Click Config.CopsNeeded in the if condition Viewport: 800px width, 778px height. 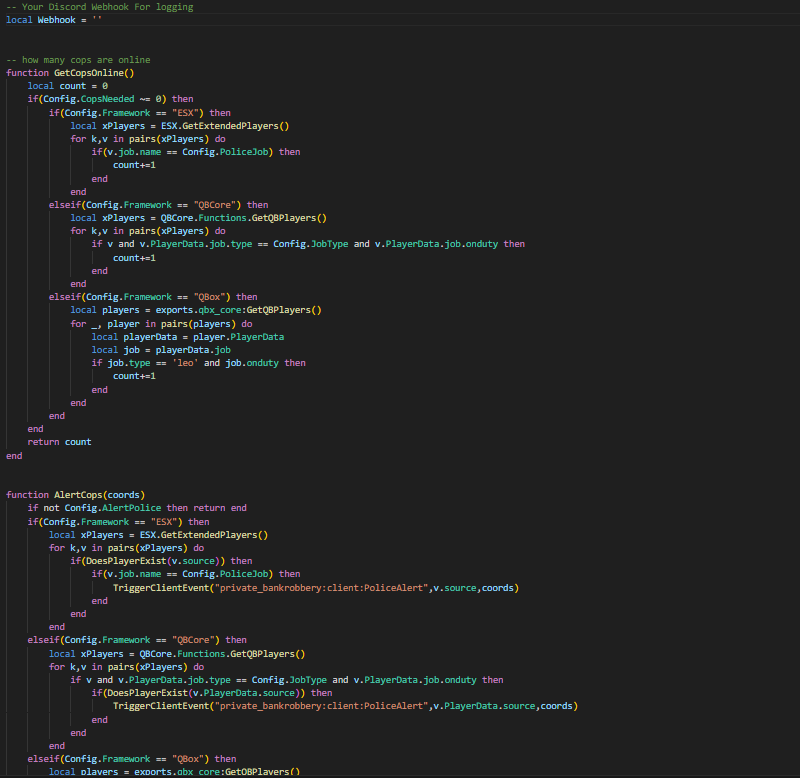pyautogui.click(x=89, y=99)
